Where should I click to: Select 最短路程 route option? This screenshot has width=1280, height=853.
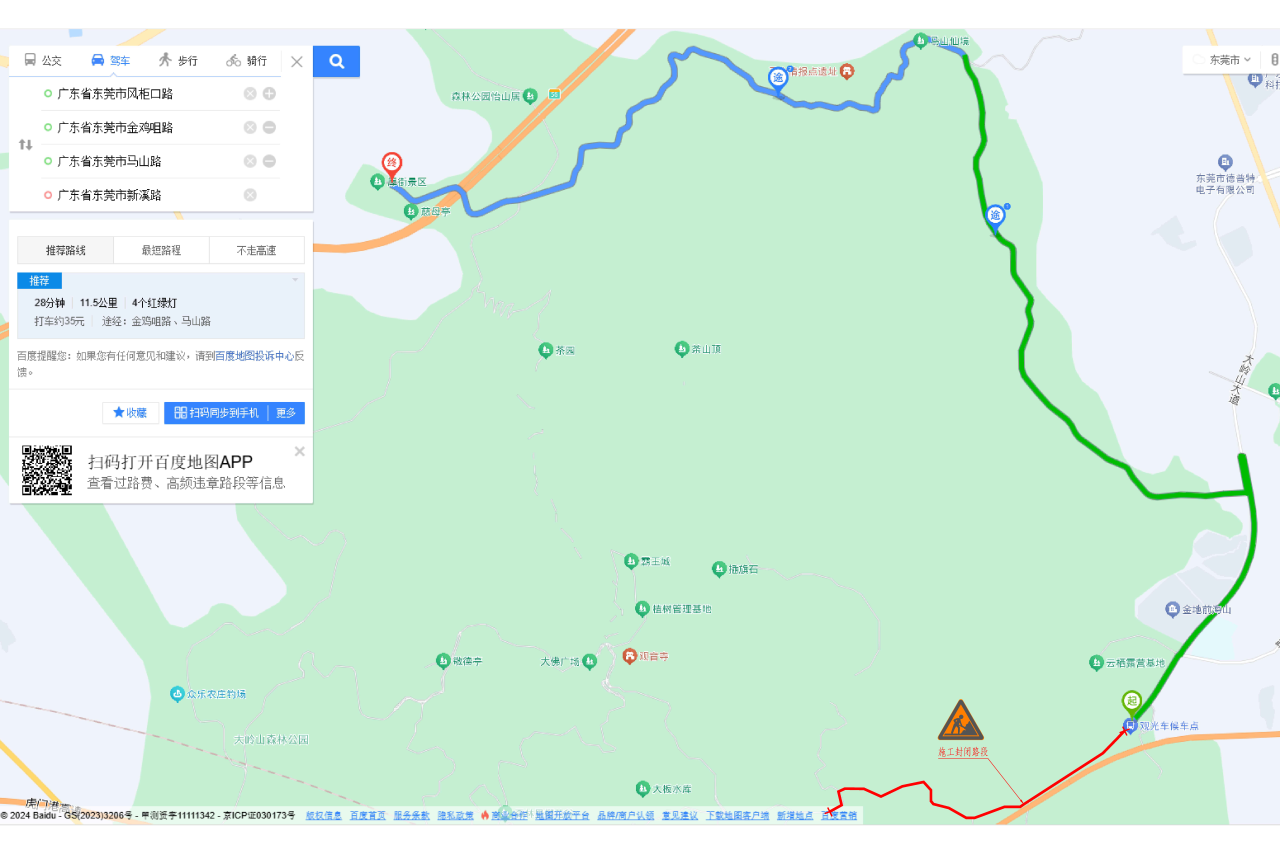(161, 250)
